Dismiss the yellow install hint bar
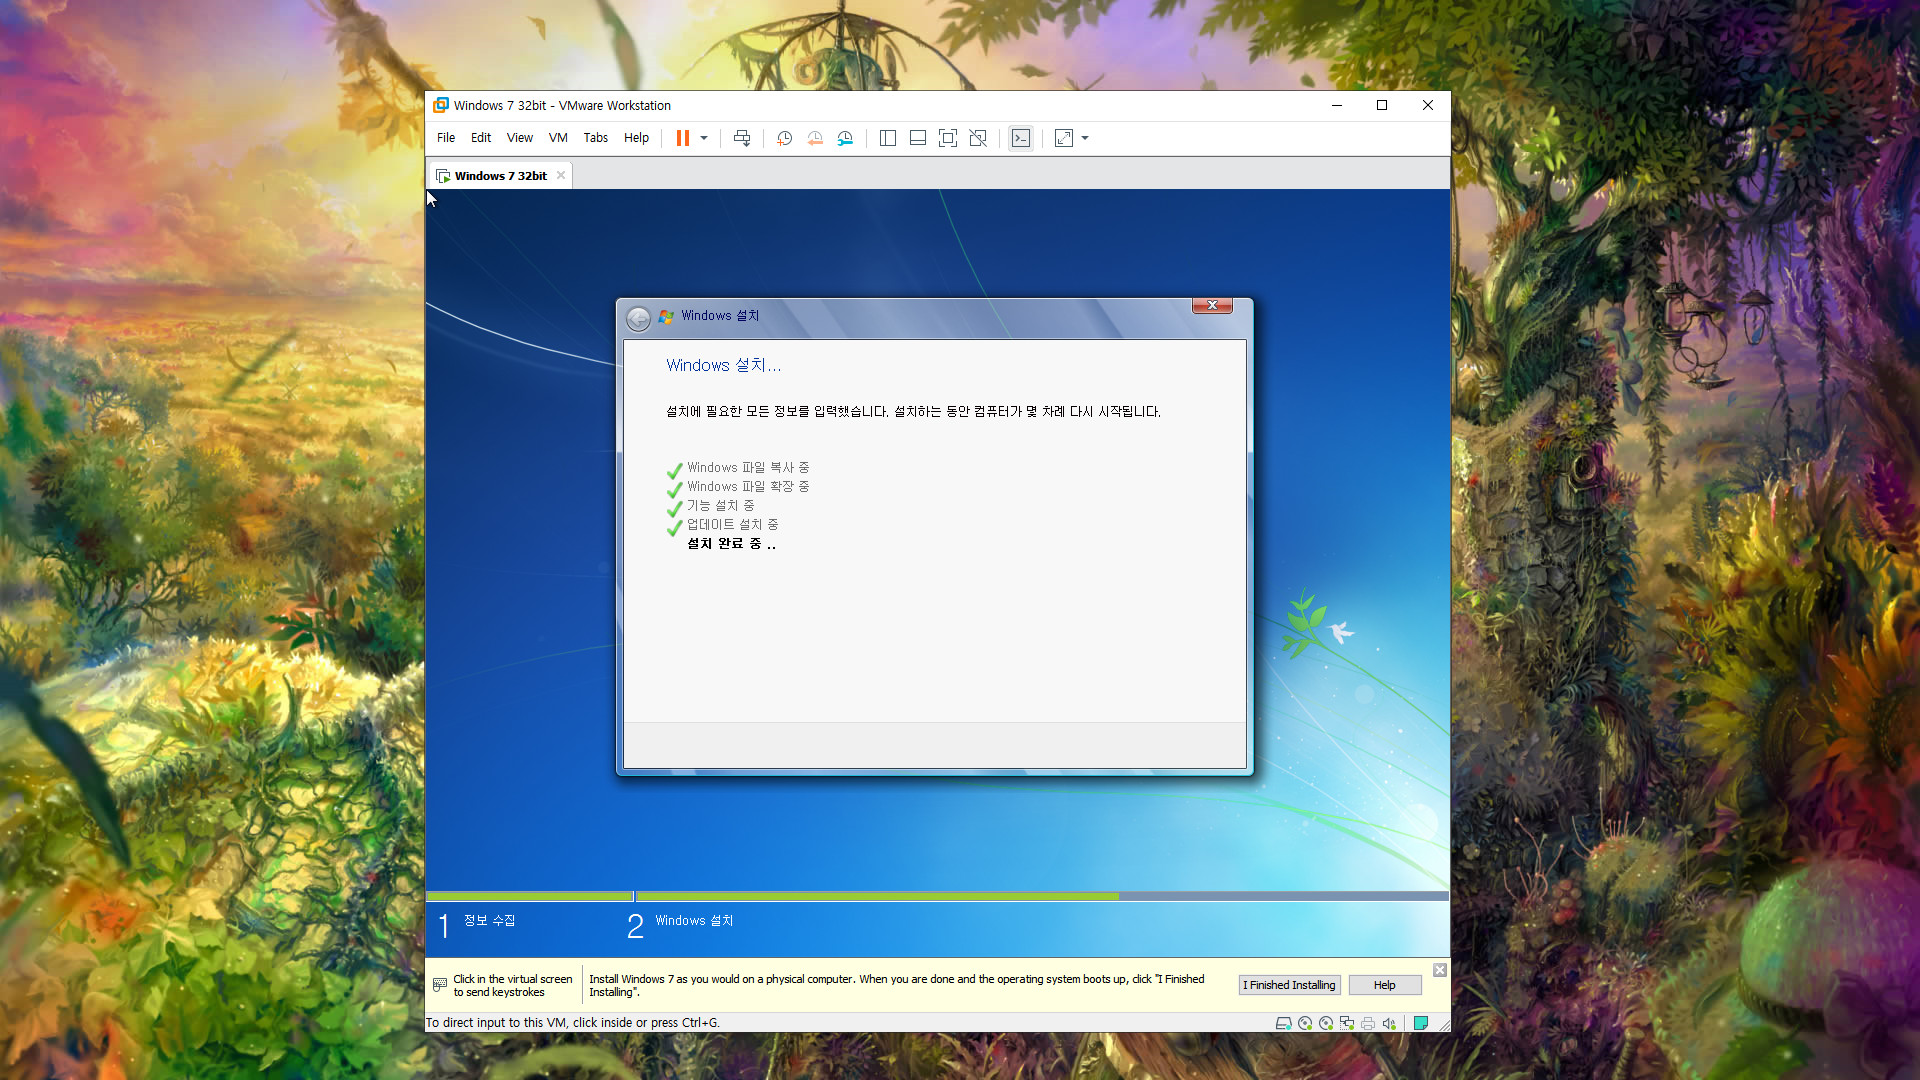 [1440, 970]
